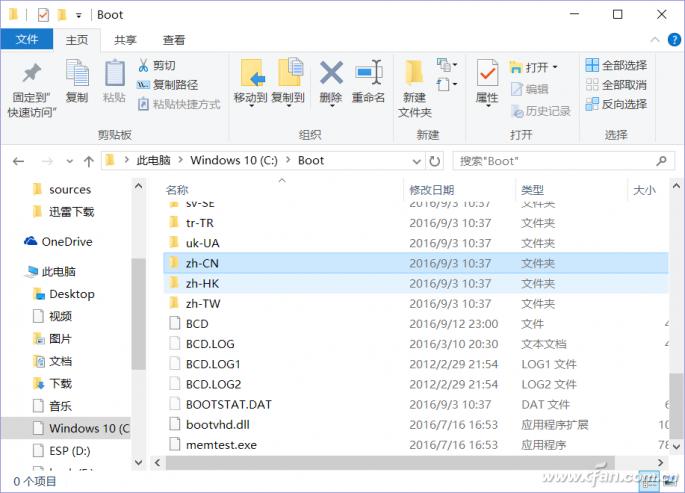Switch to Home (主页) tab
The width and height of the screenshot is (685, 493).
coord(77,40)
